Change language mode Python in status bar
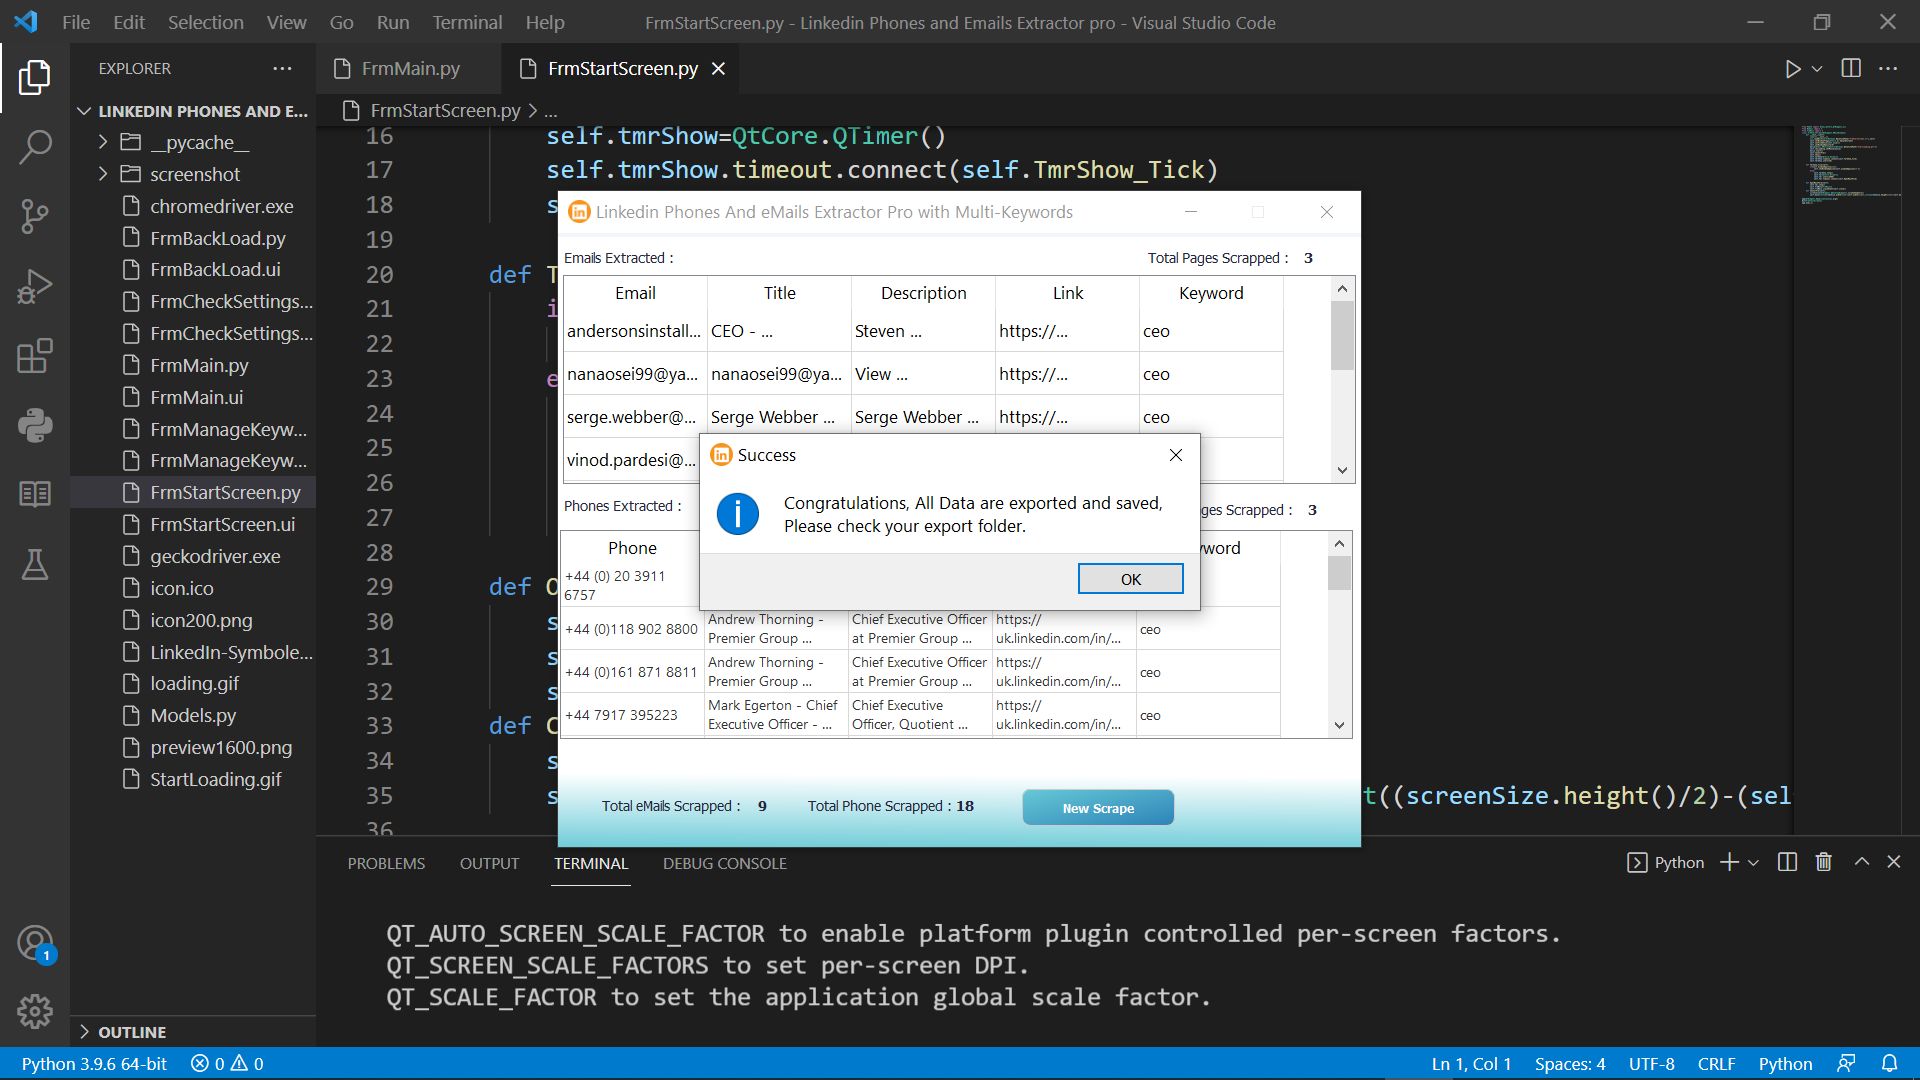This screenshot has height=1080, width=1920. (x=1785, y=1063)
